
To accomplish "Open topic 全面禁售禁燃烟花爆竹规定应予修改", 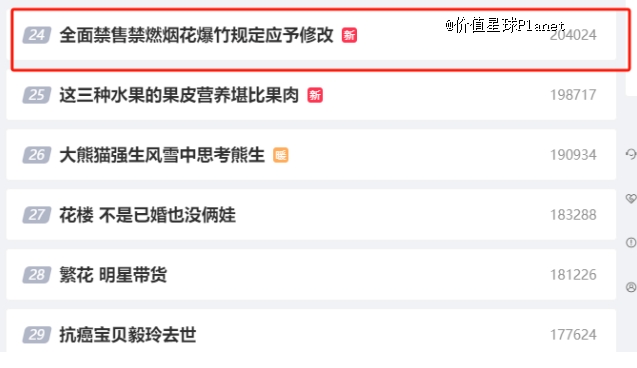I will [196, 35].
